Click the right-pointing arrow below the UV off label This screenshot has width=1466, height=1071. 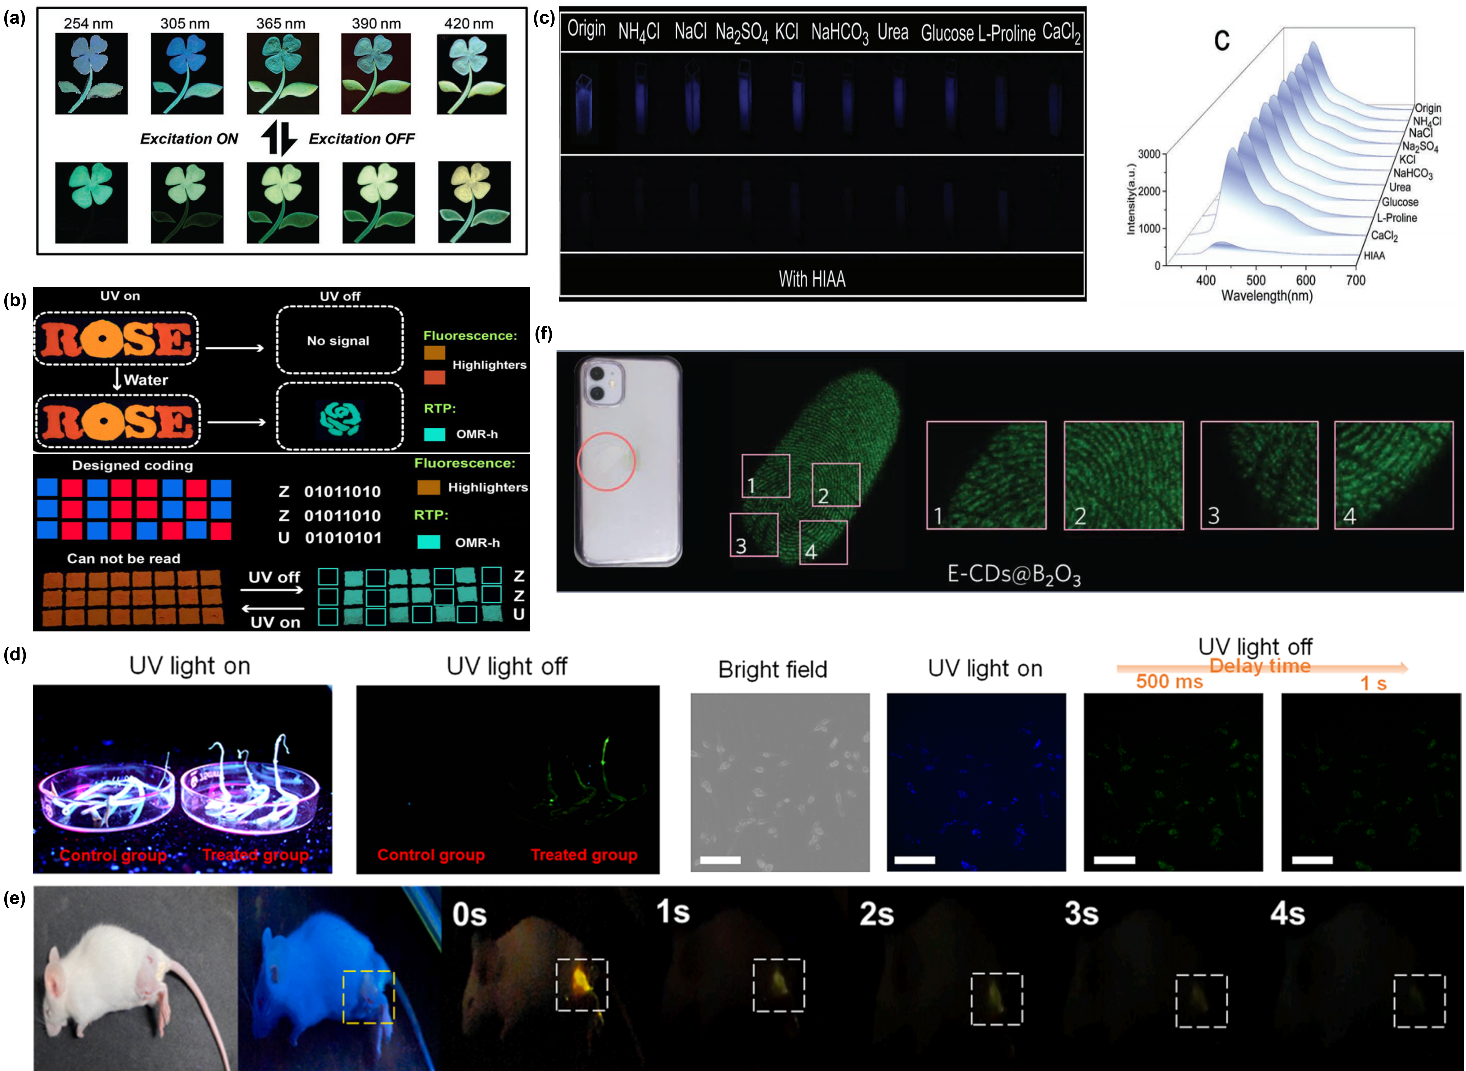click(x=273, y=590)
